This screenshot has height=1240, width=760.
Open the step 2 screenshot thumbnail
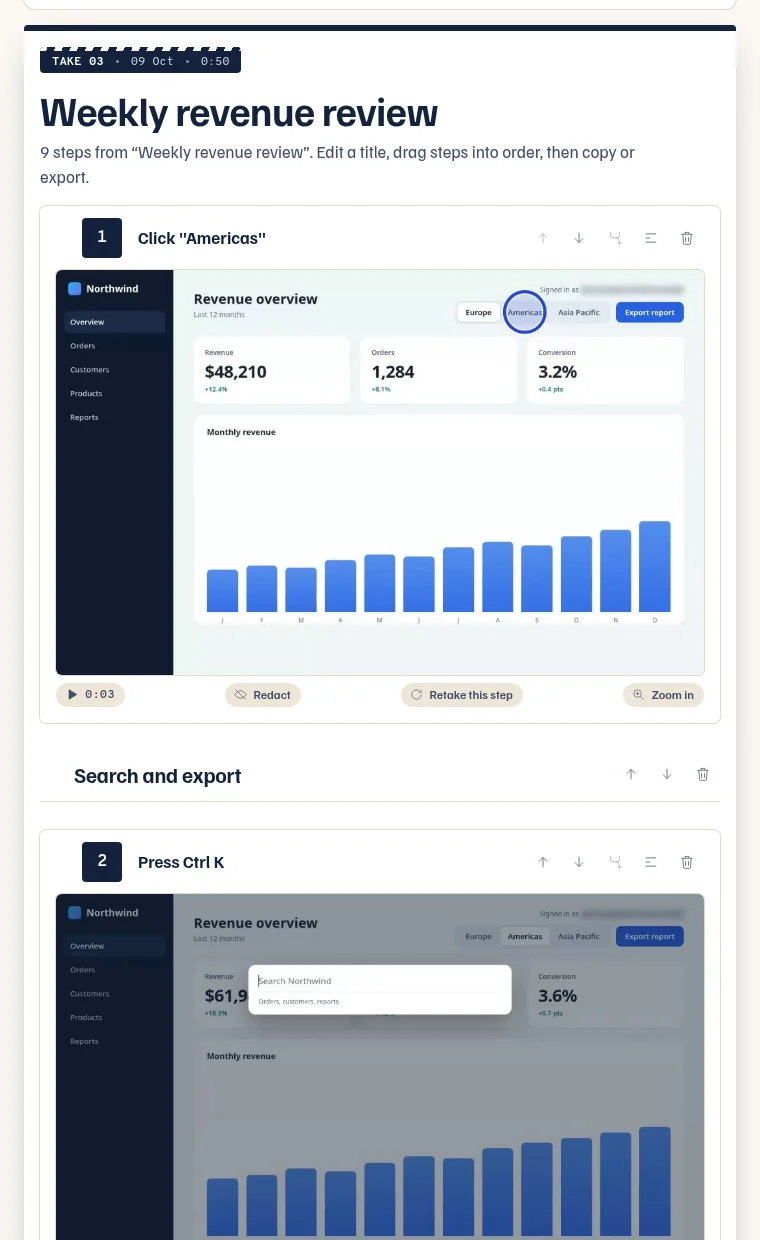pos(380,1066)
